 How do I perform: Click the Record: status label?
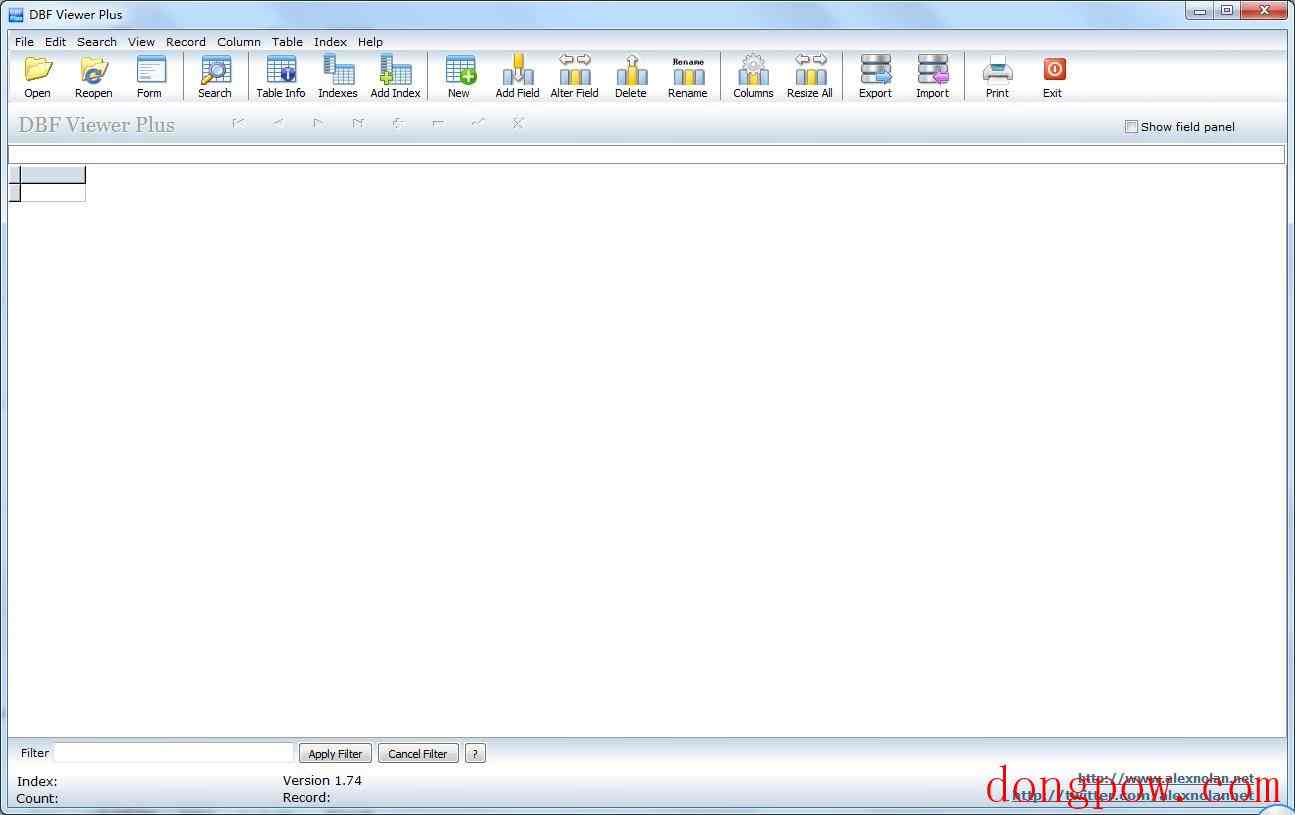[306, 797]
